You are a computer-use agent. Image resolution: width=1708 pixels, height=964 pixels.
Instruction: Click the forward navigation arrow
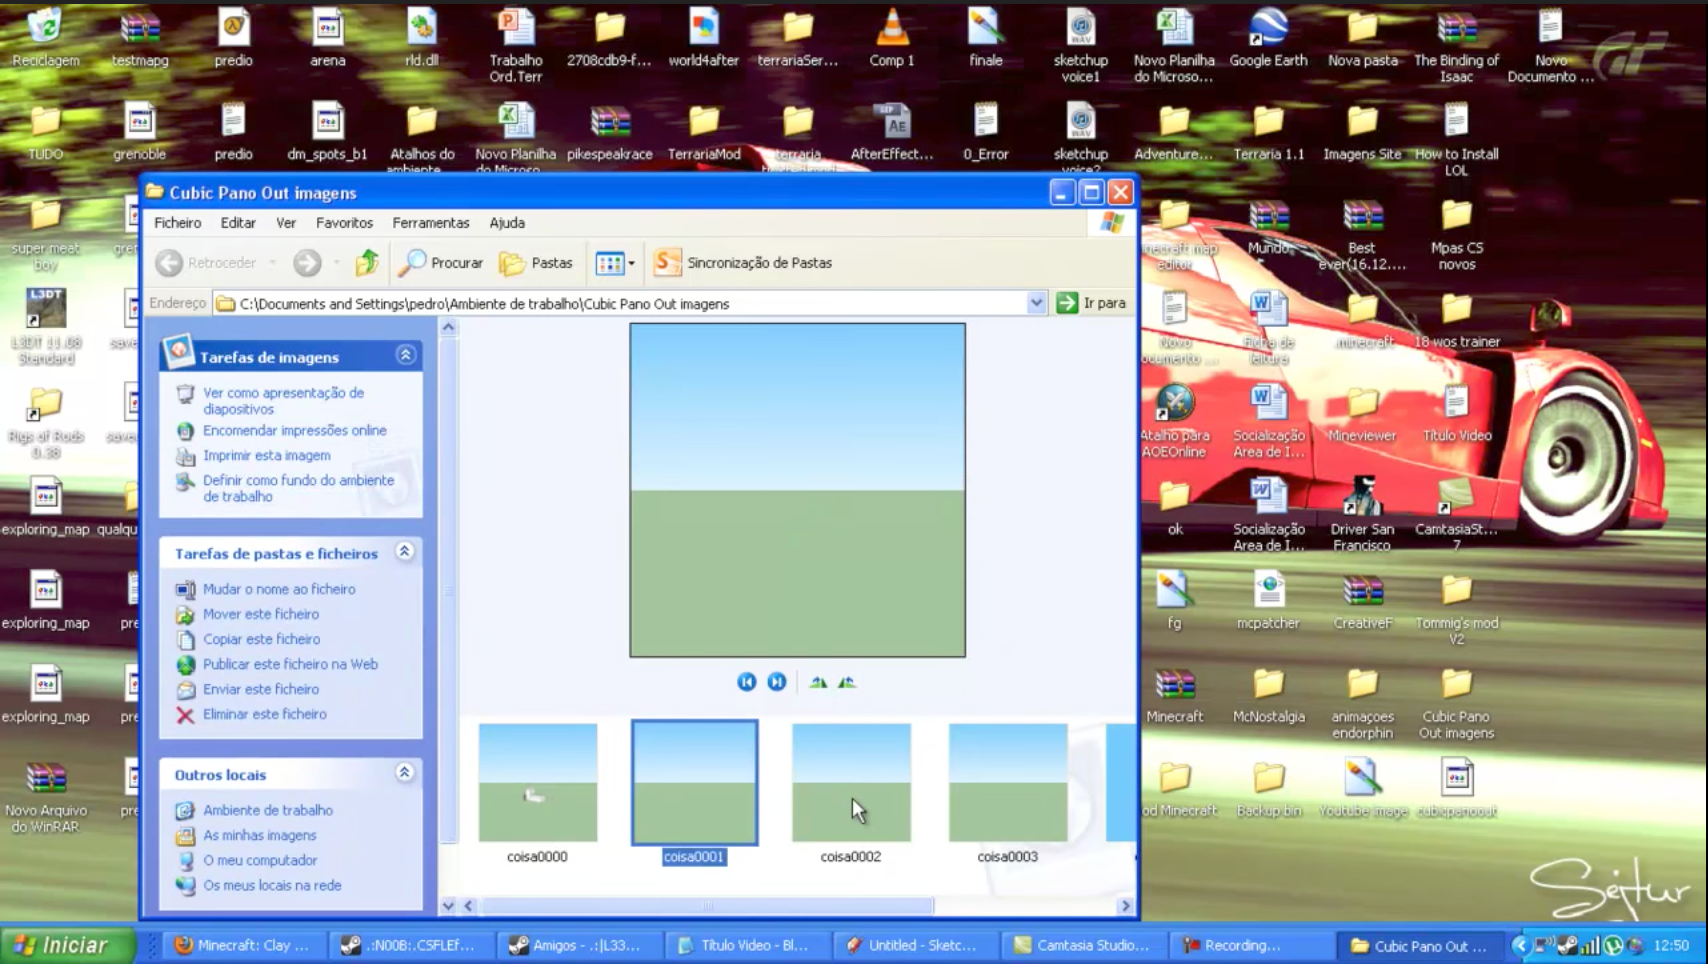(307, 263)
